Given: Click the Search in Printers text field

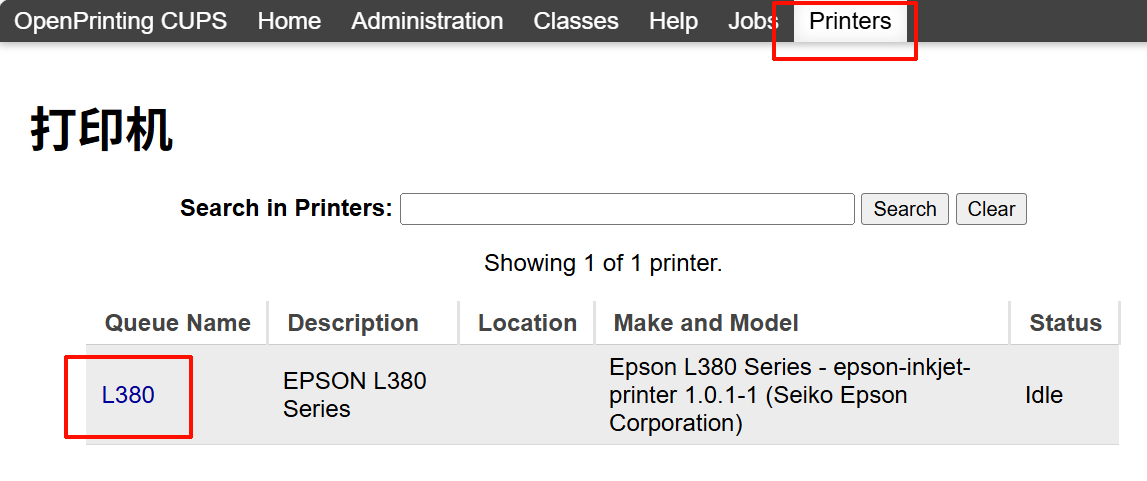Looking at the screenshot, I should tap(627, 209).
